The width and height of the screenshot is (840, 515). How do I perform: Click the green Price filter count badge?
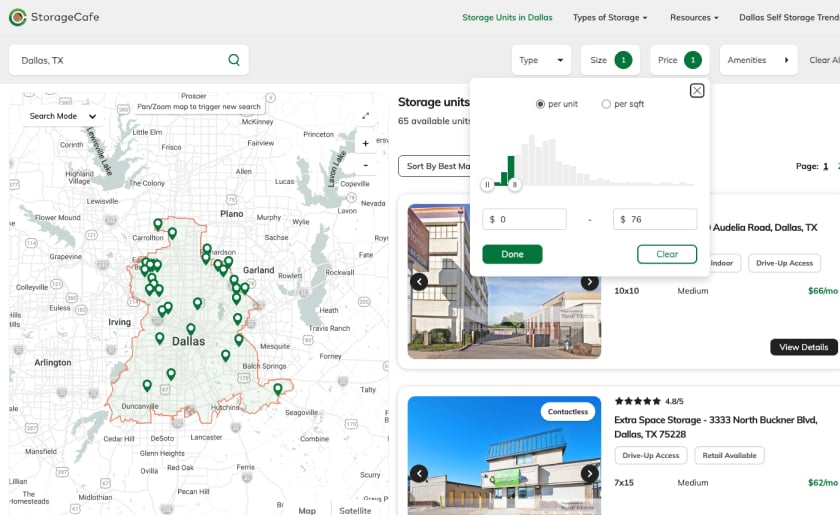click(x=693, y=60)
